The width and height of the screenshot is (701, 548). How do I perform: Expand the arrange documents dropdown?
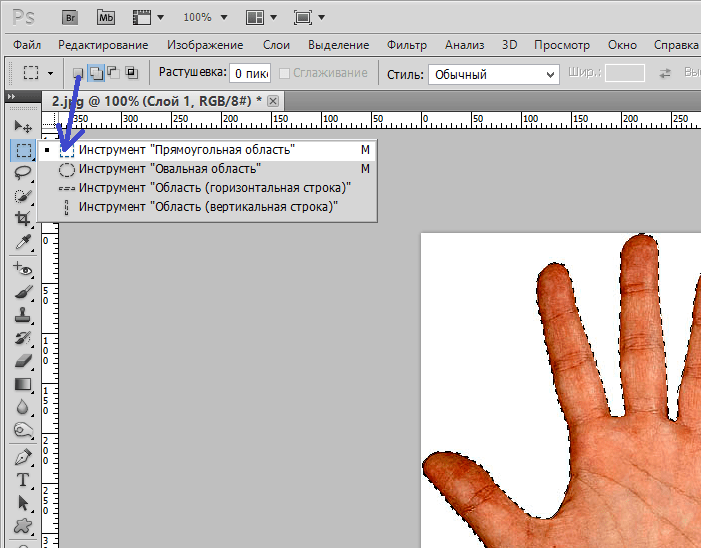click(x=261, y=17)
